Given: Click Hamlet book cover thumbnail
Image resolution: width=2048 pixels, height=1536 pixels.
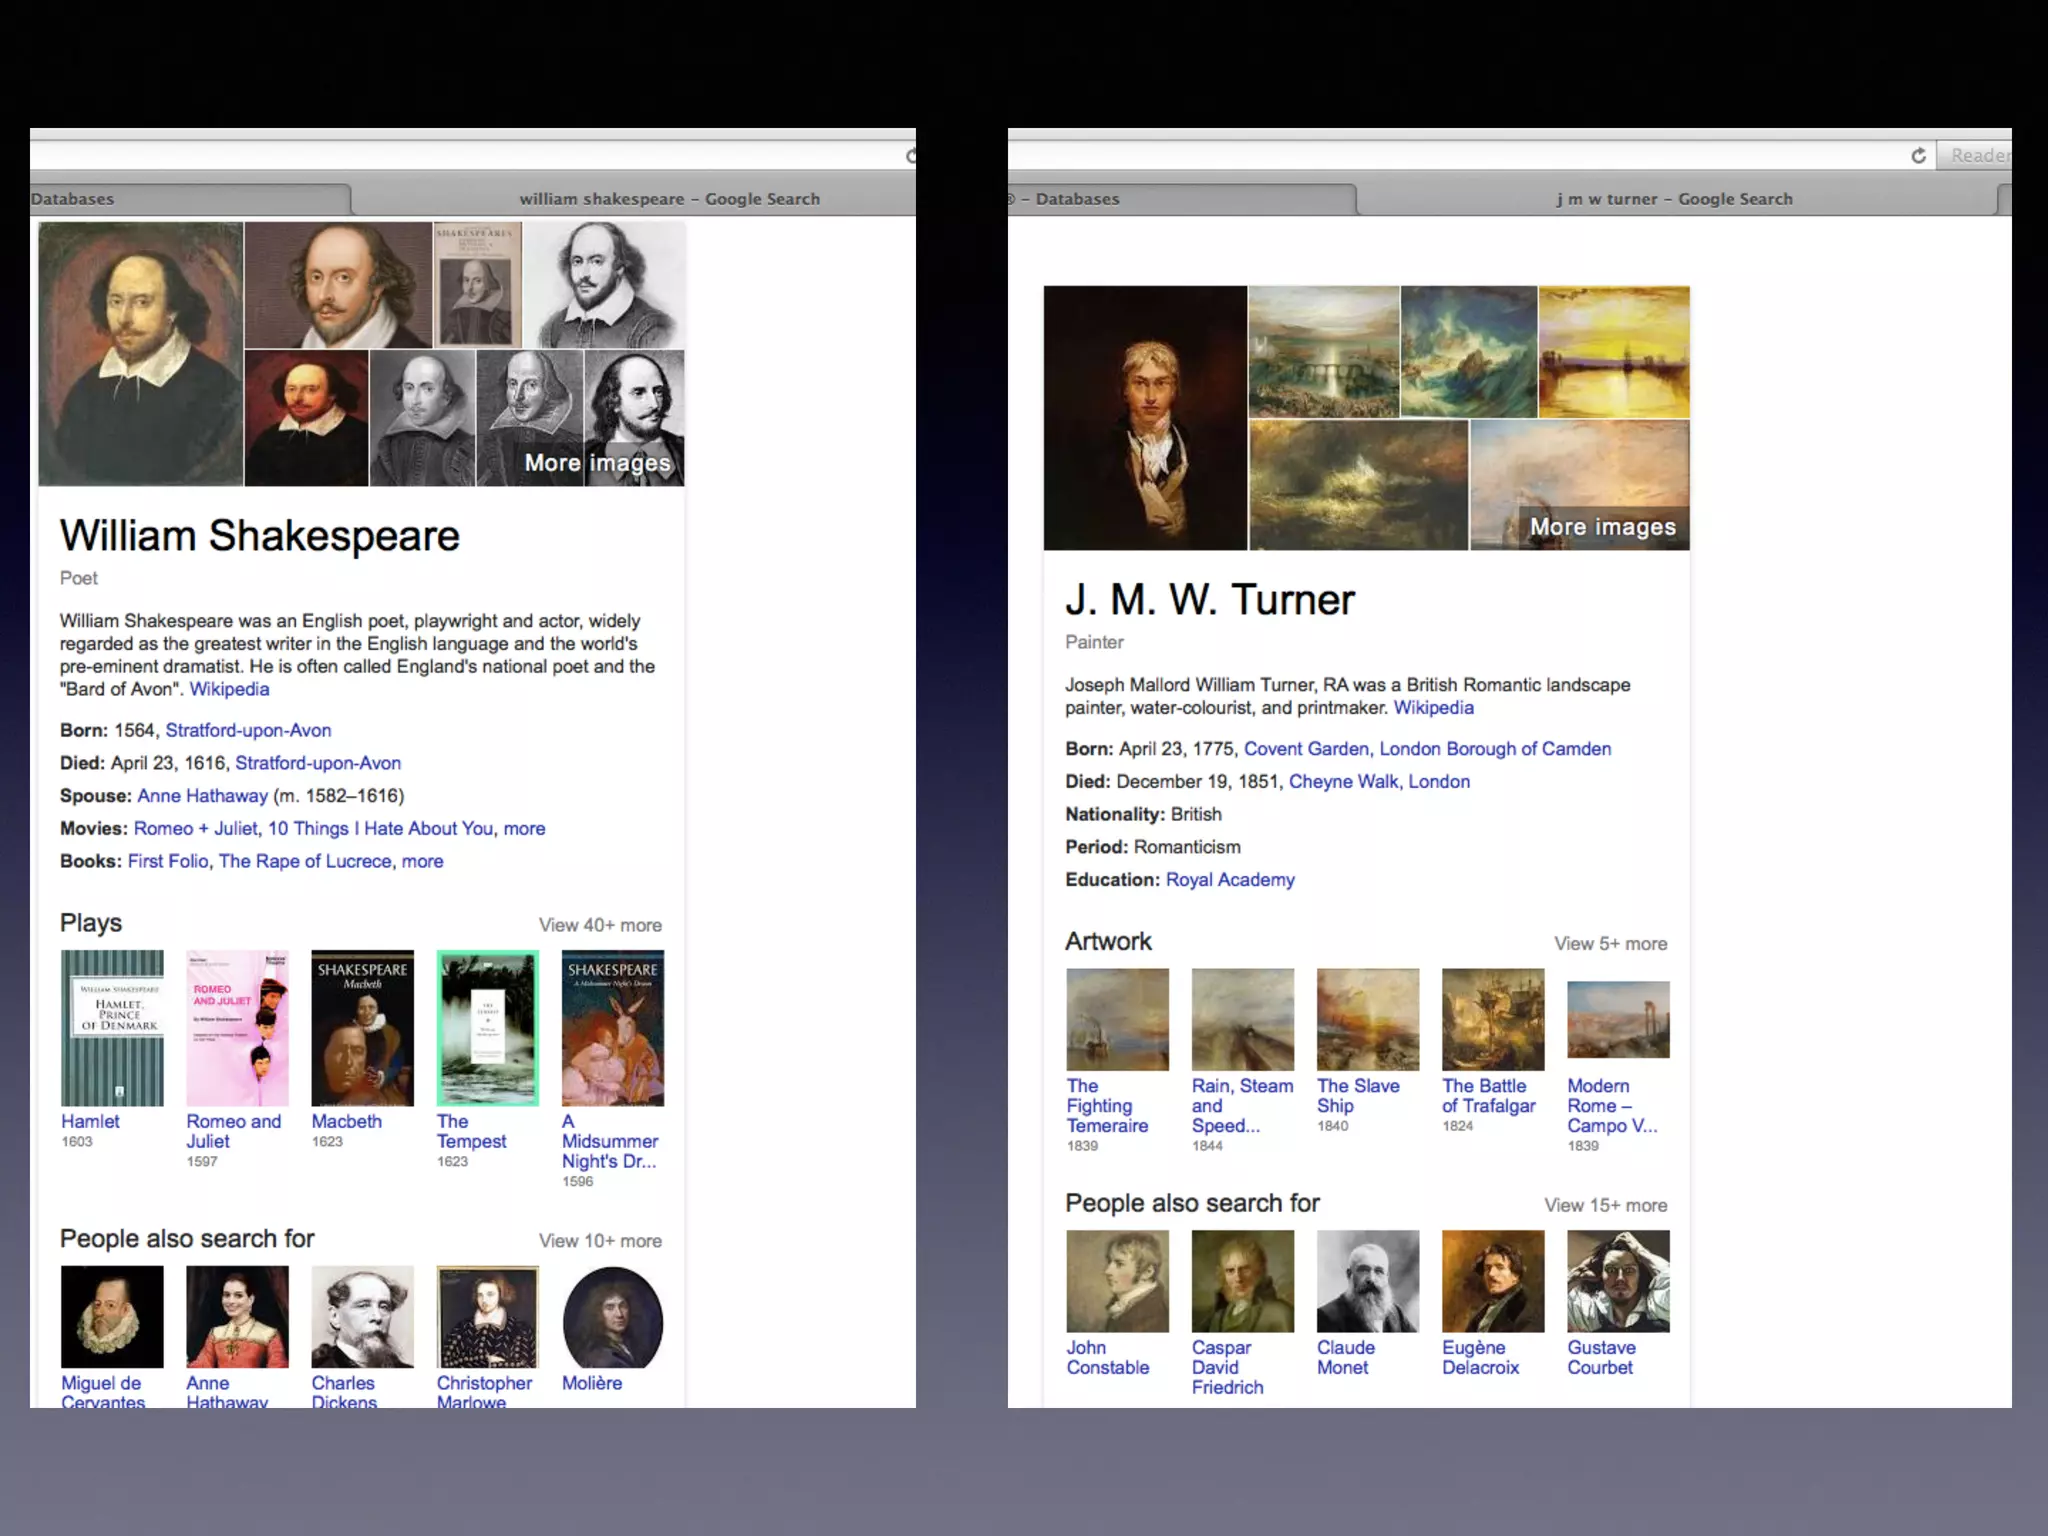Looking at the screenshot, I should point(112,1027).
